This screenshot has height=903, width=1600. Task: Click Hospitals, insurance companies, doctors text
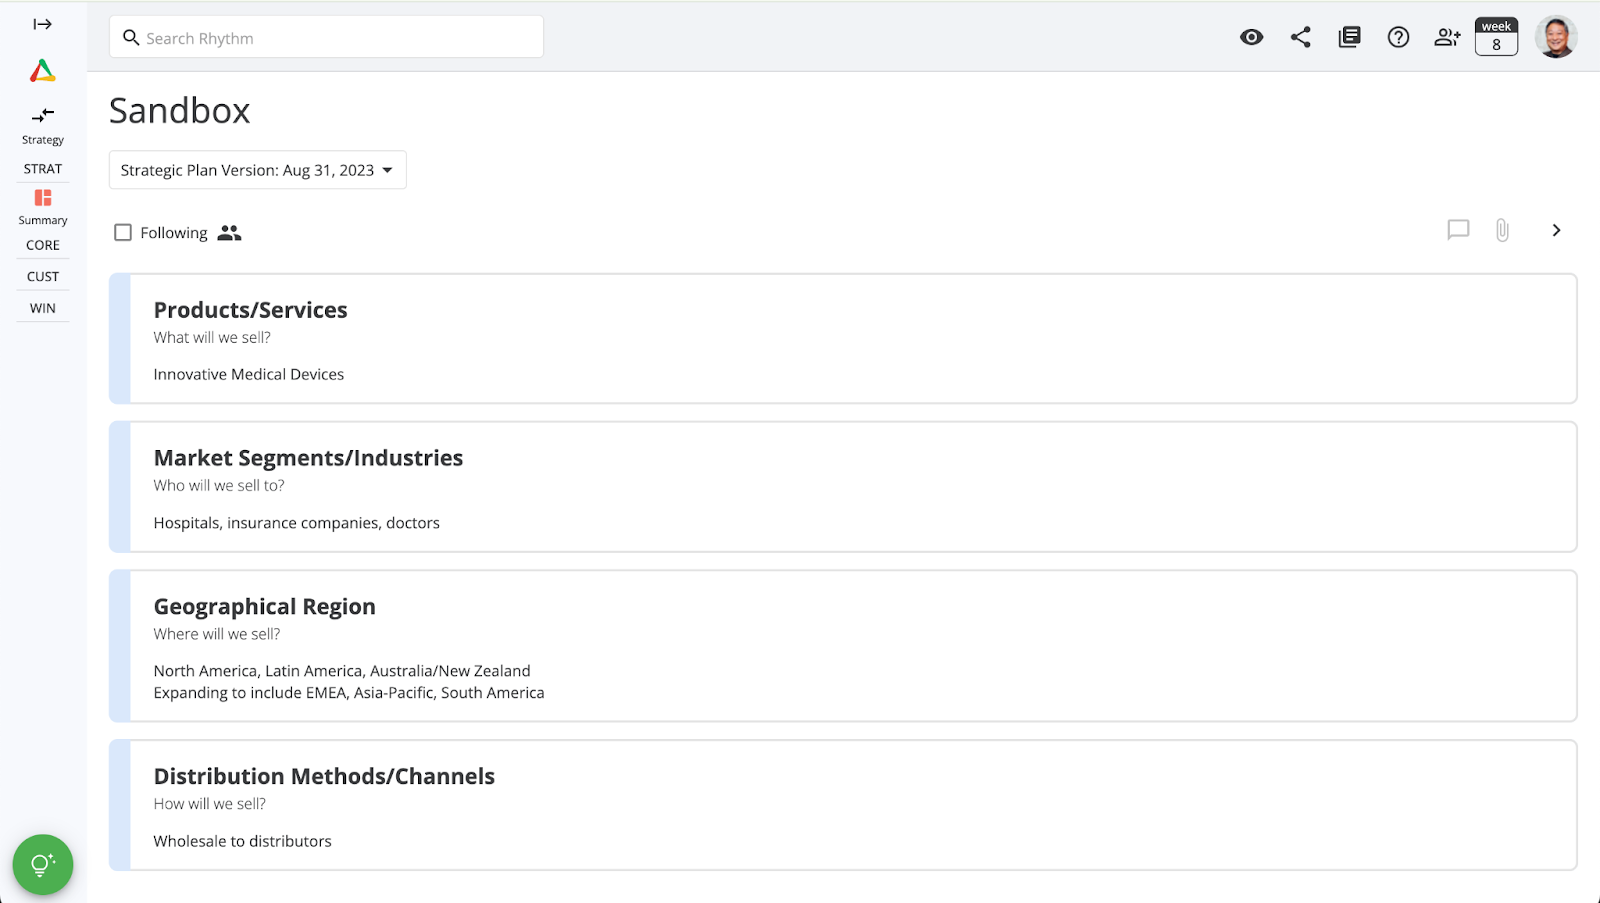pos(296,523)
